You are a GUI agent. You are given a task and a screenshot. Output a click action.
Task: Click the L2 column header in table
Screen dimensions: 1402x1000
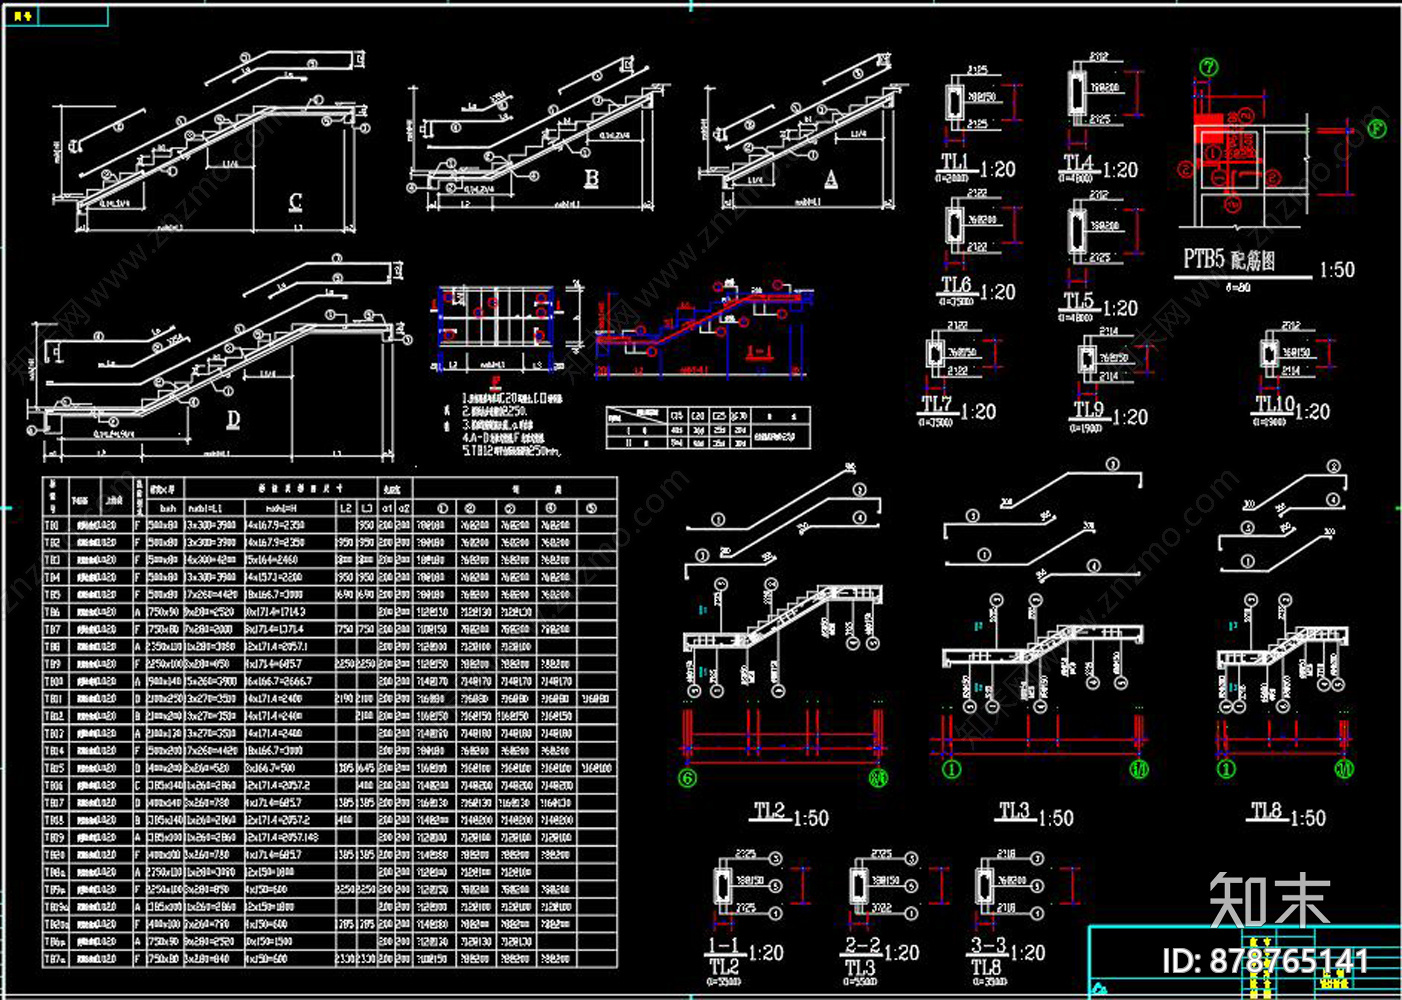pos(346,508)
